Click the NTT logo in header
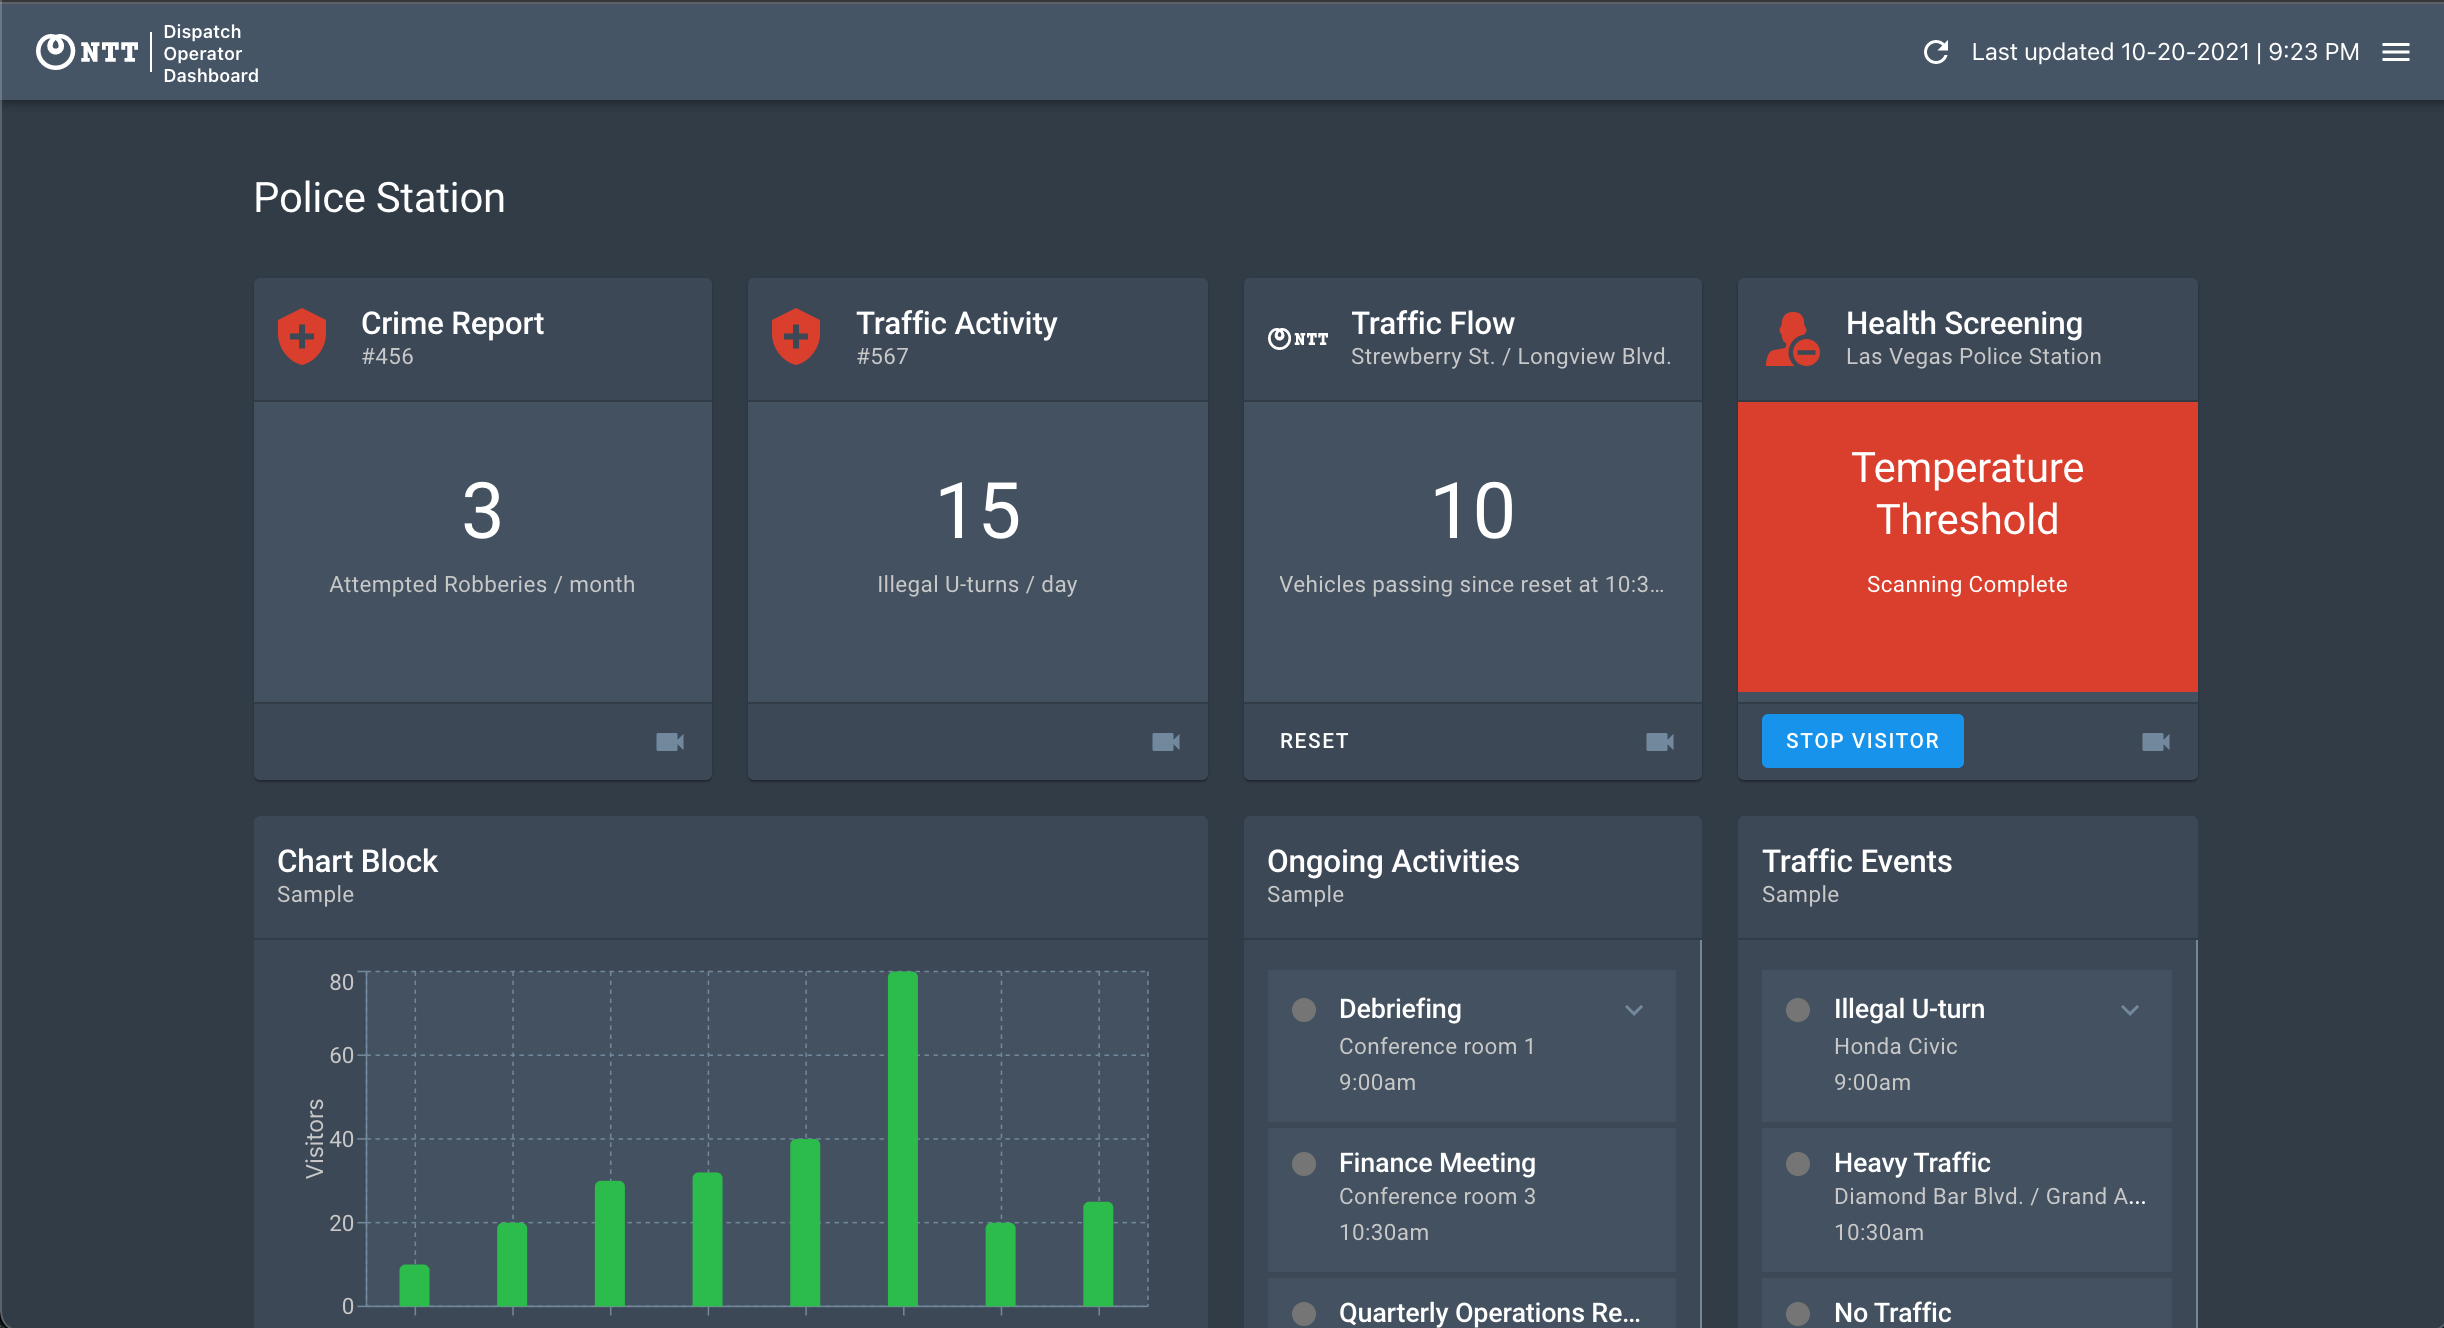This screenshot has height=1328, width=2444. click(88, 52)
